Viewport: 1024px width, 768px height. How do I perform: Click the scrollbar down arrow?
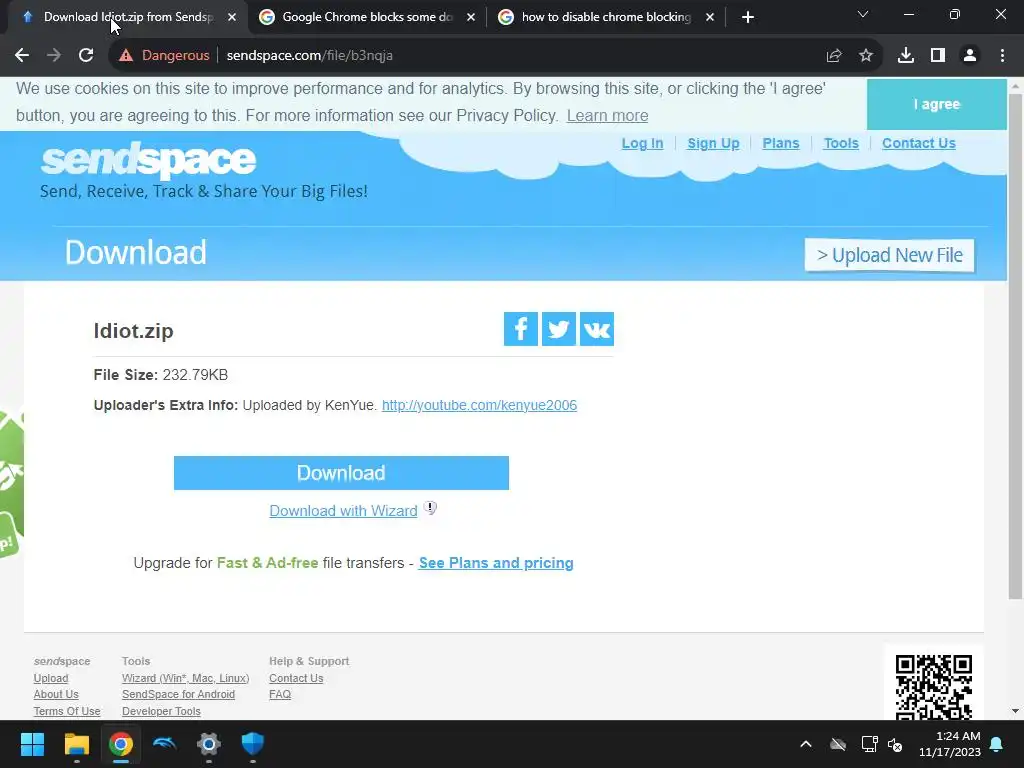[1015, 711]
